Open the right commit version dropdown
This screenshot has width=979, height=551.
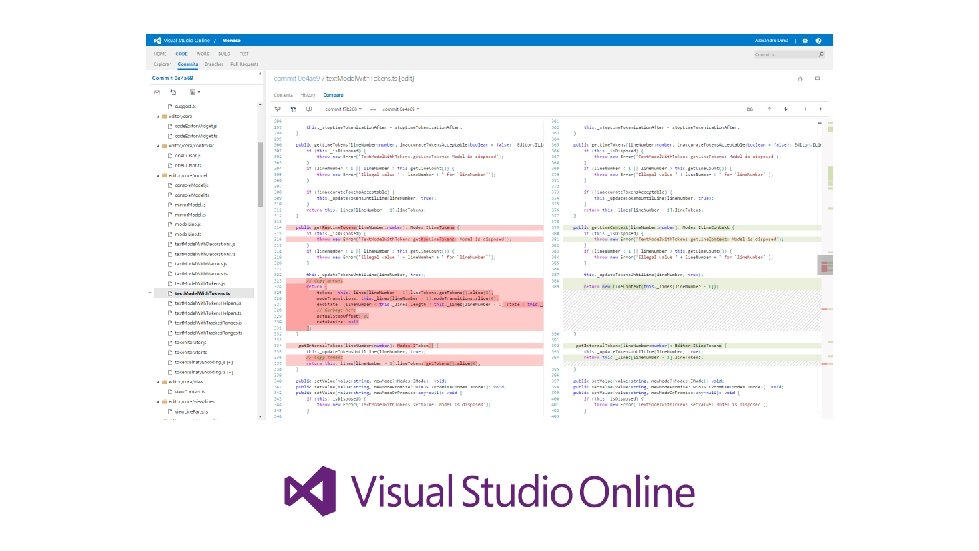(401, 109)
